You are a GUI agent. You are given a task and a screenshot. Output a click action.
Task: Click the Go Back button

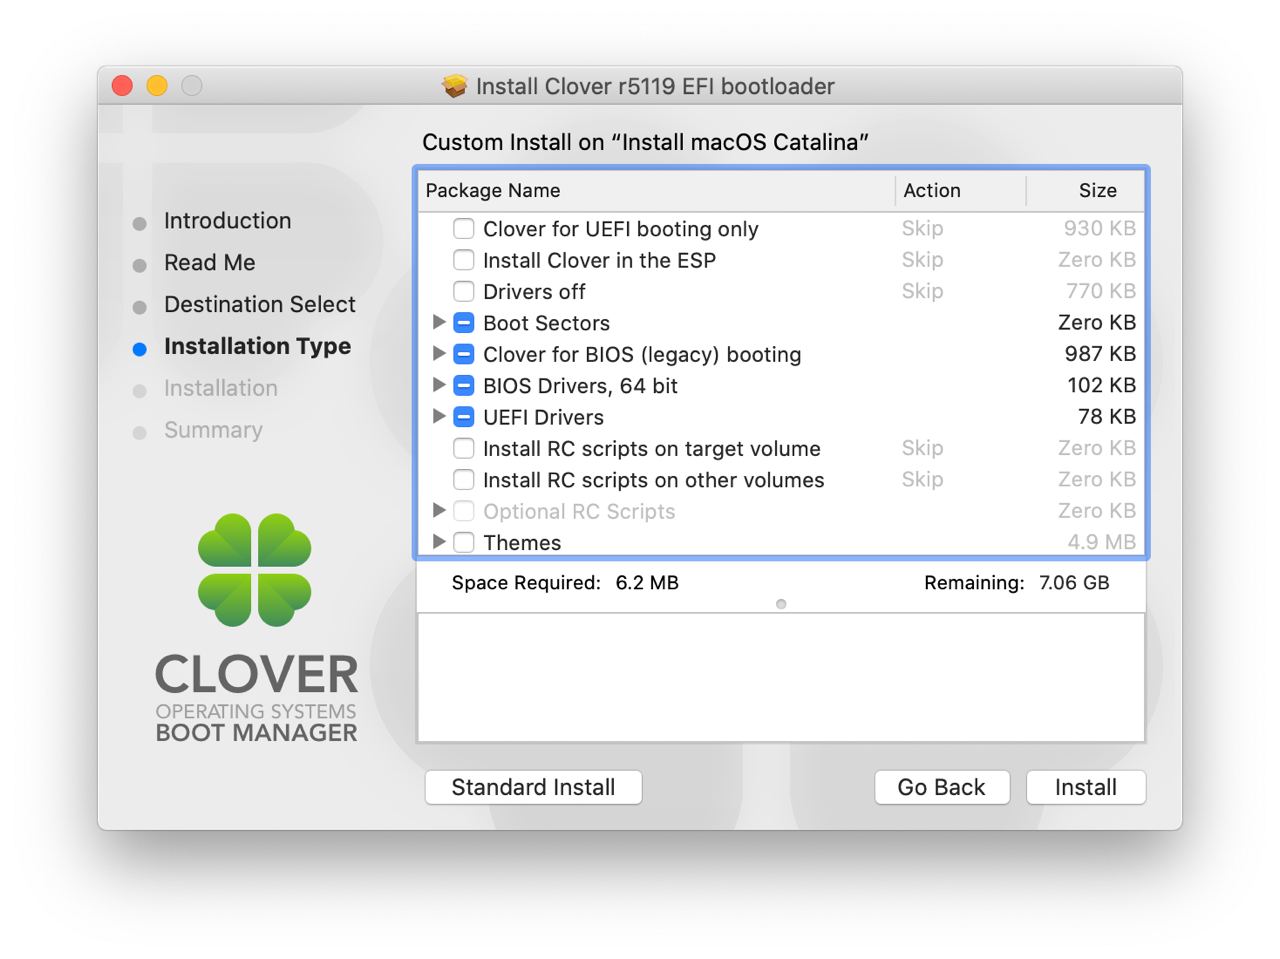[941, 787]
